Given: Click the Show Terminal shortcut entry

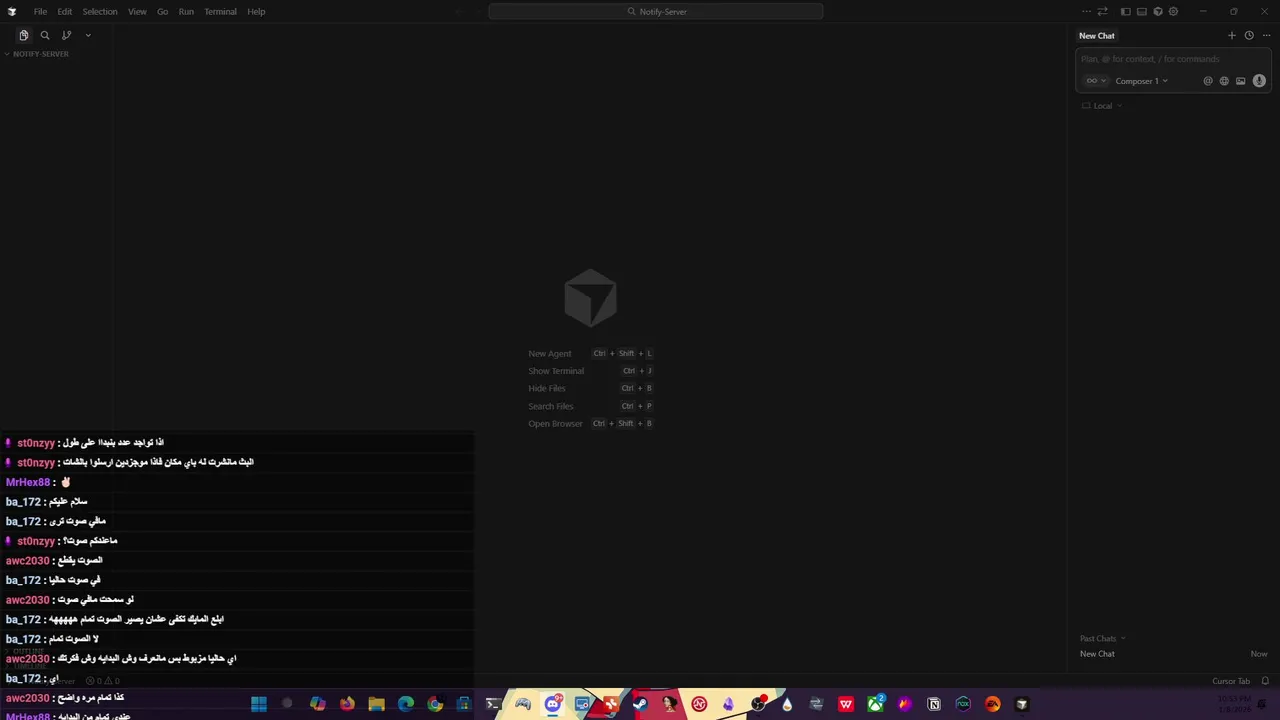Looking at the screenshot, I should 590,371.
